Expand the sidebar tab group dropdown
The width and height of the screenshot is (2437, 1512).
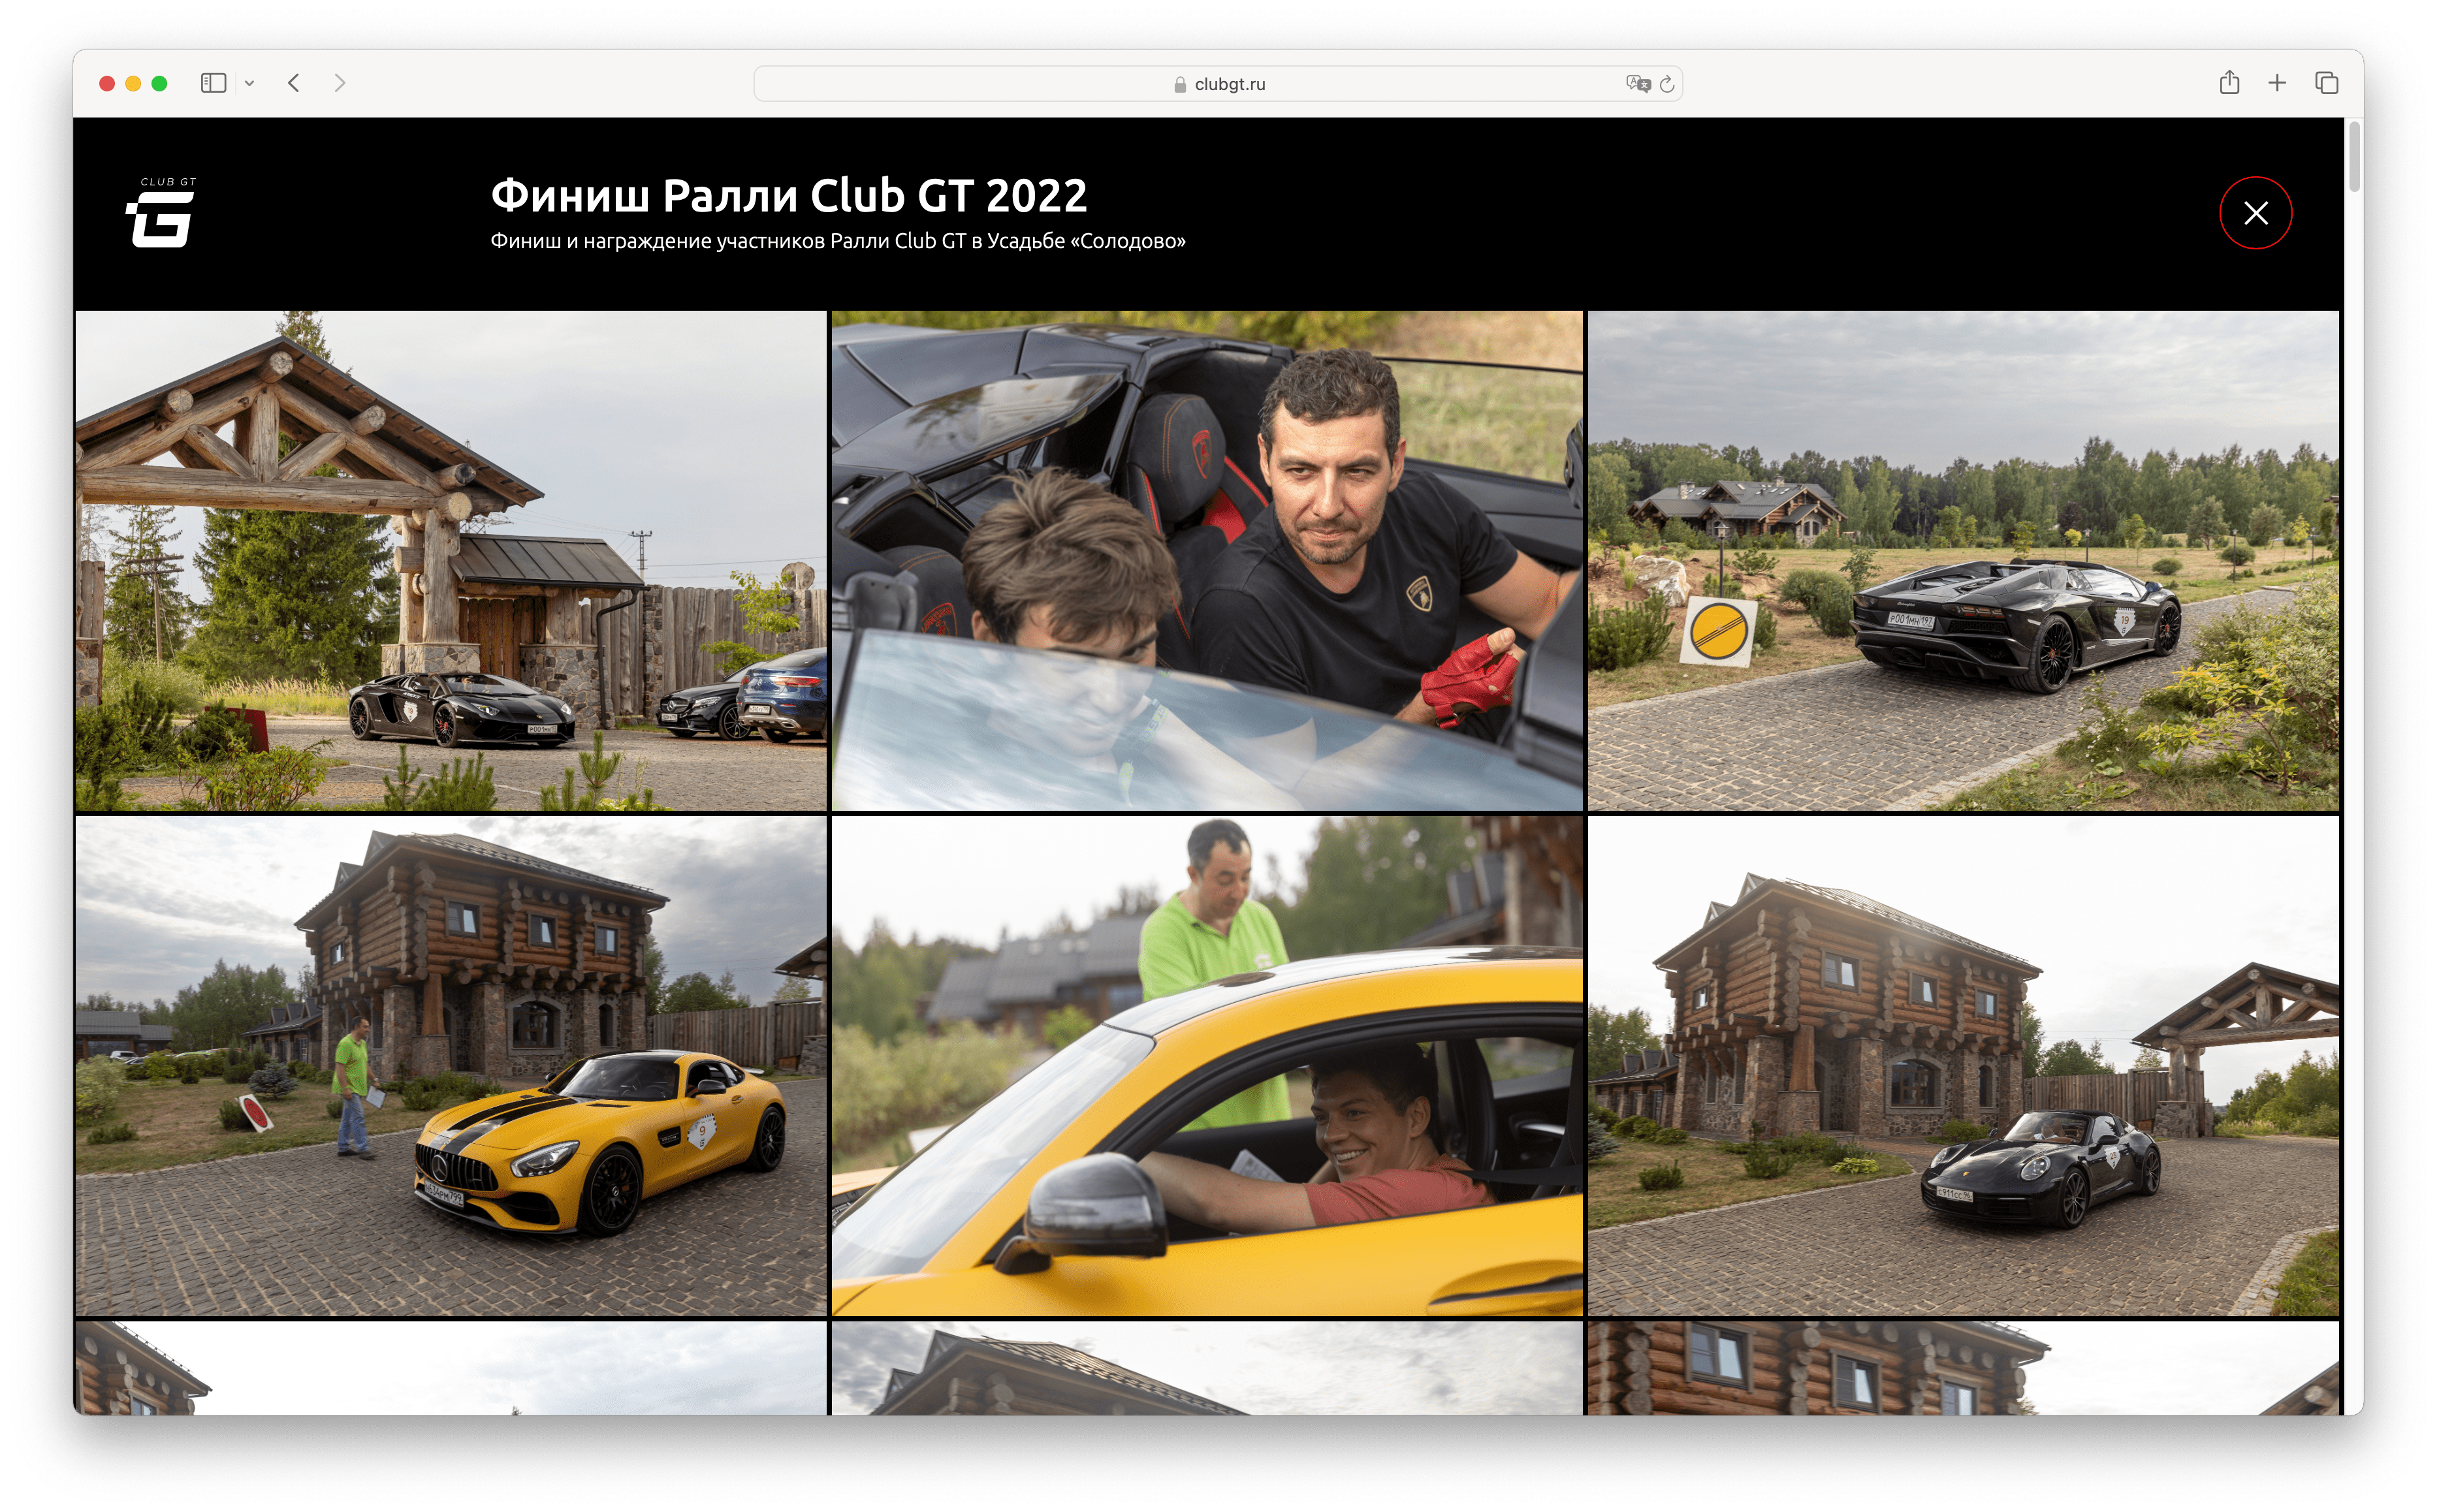249,84
